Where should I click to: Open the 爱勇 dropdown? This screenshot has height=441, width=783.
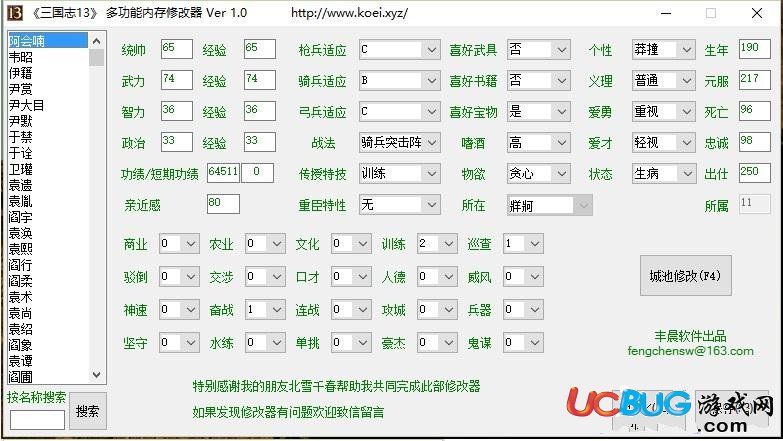point(664,111)
